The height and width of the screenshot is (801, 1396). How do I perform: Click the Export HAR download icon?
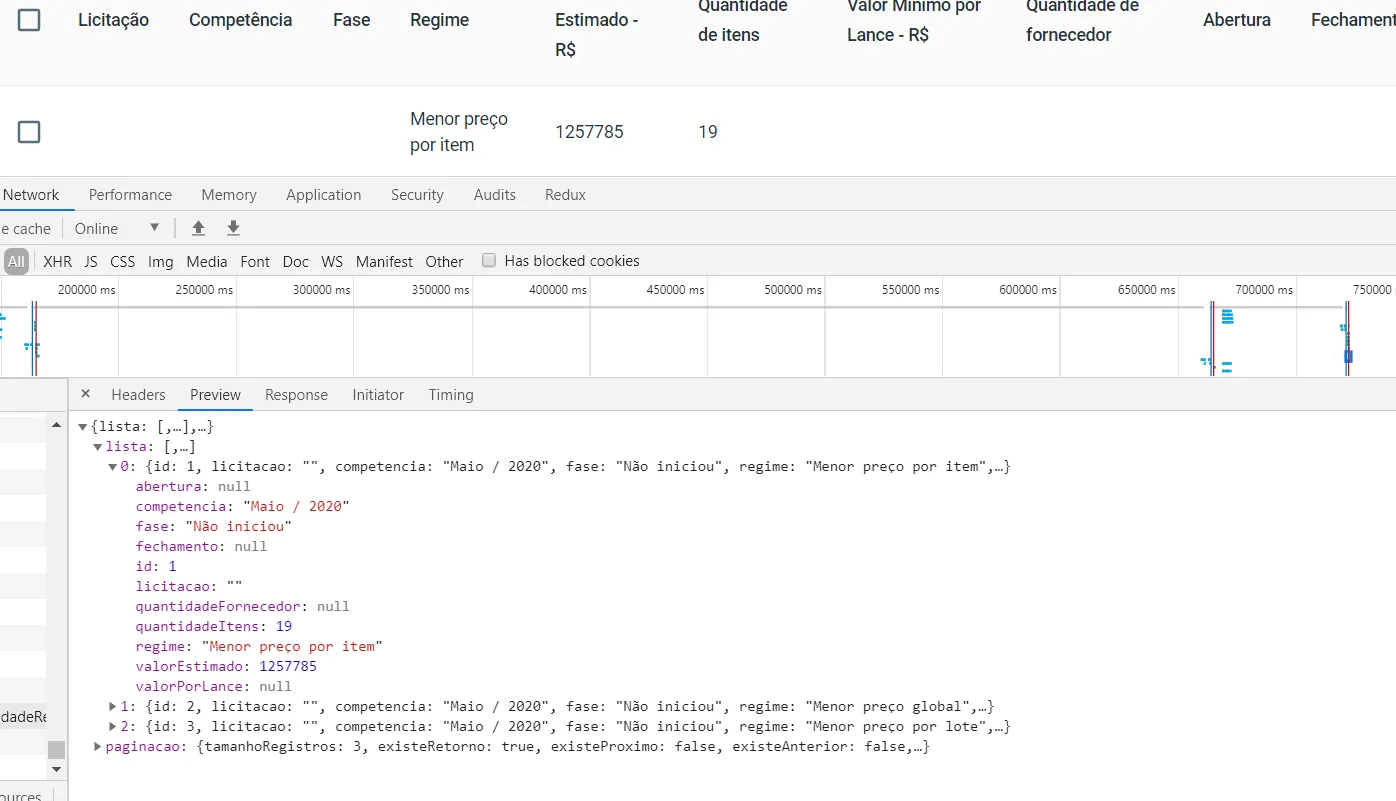coord(233,228)
